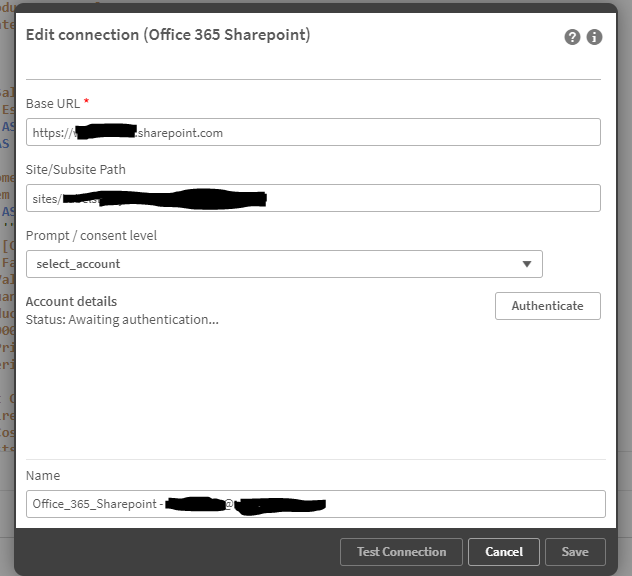Viewport: 632px width, 576px height.
Task: Click the info icon in dialog header
Action: (x=594, y=37)
